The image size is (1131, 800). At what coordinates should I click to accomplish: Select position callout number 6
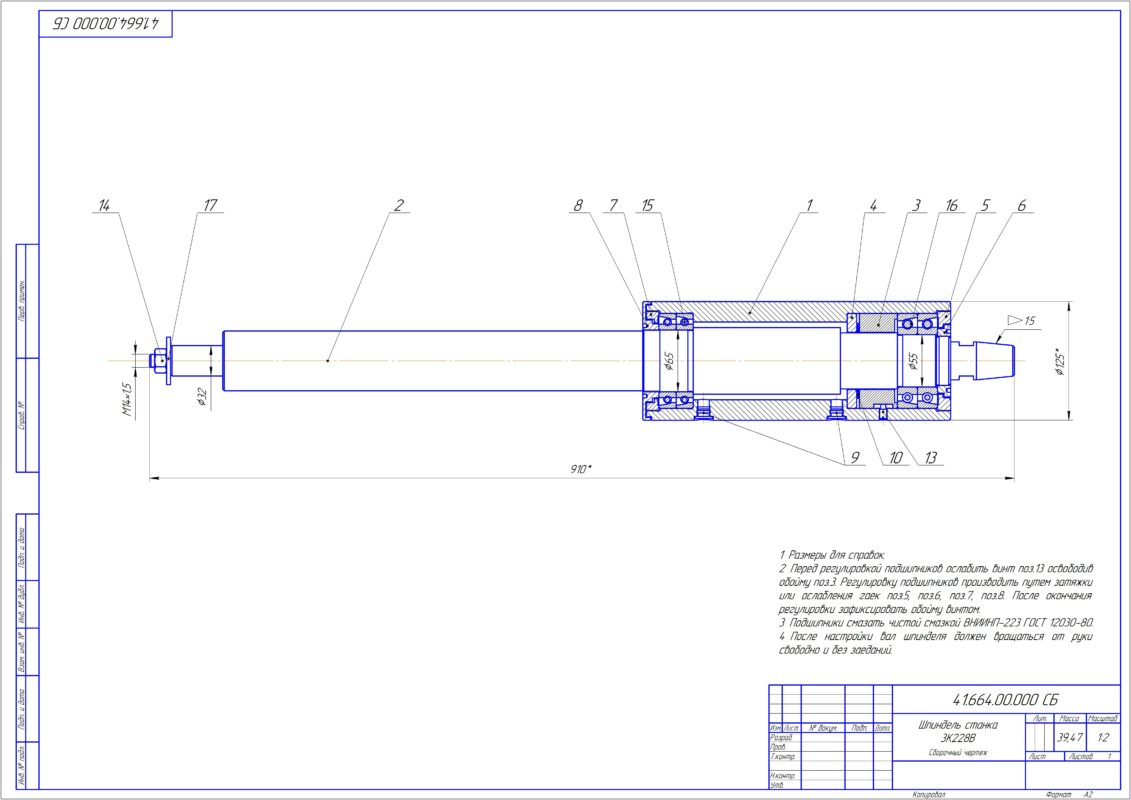point(1021,206)
